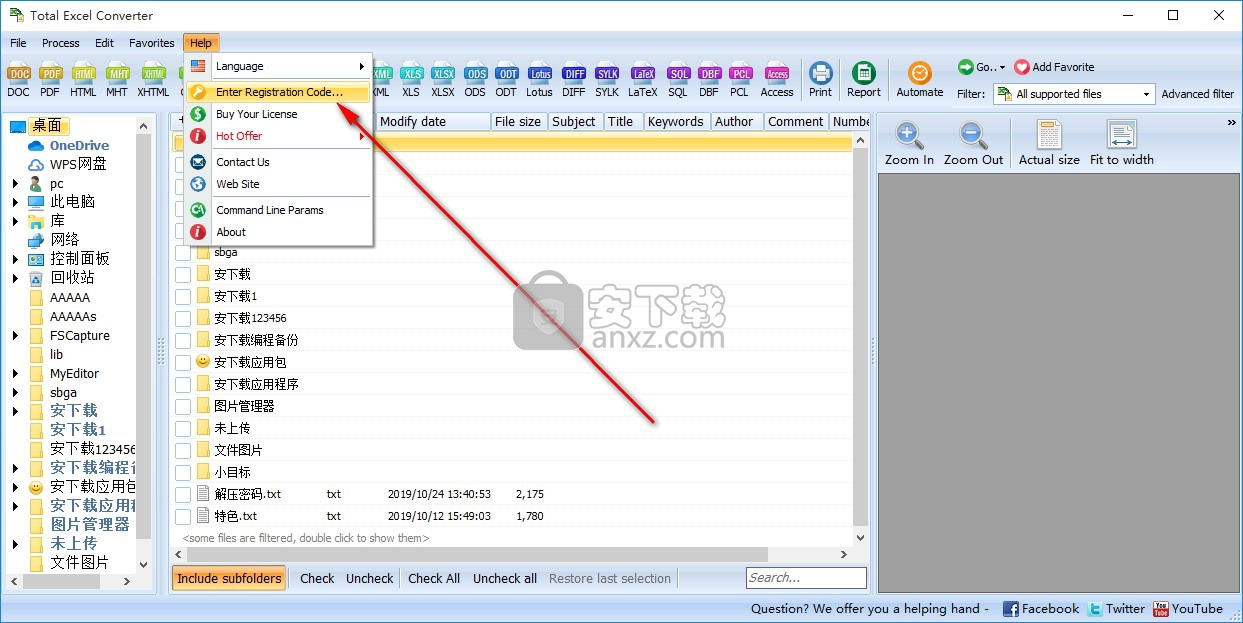Convert to XLS format icon
1243x623 pixels.
[x=411, y=80]
